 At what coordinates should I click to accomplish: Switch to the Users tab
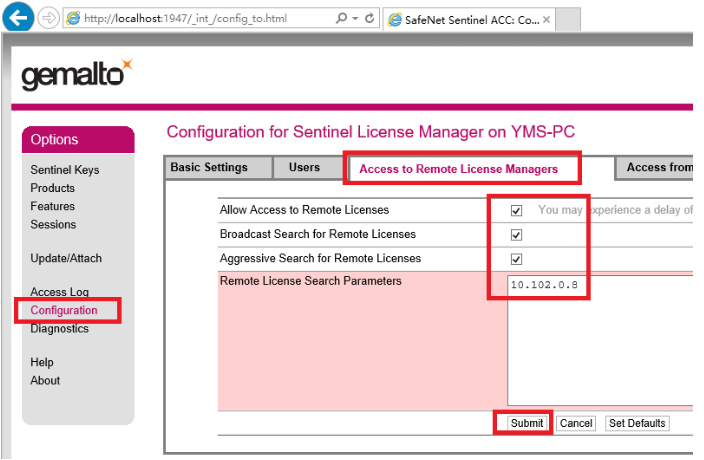310,167
